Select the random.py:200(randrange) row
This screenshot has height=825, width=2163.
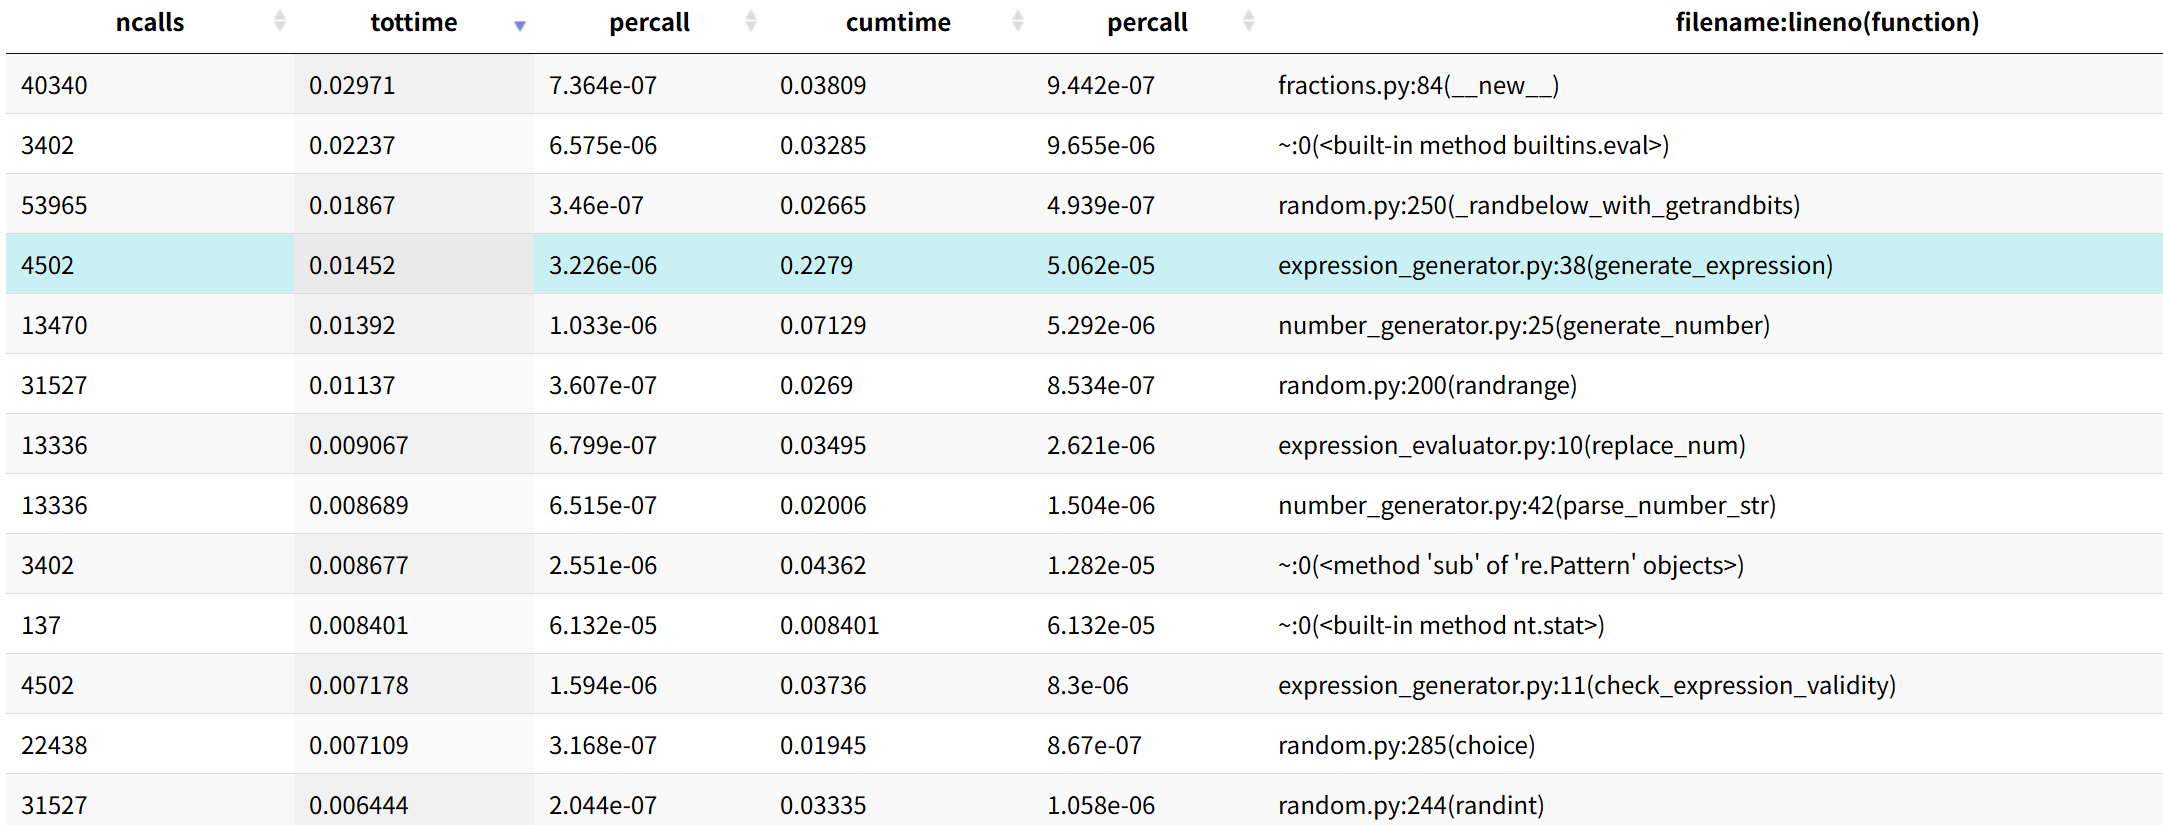1427,385
